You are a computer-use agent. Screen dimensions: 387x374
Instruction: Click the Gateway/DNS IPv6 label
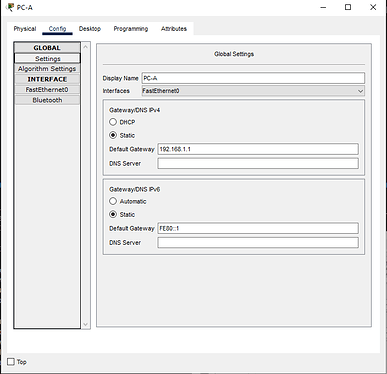tap(135, 189)
